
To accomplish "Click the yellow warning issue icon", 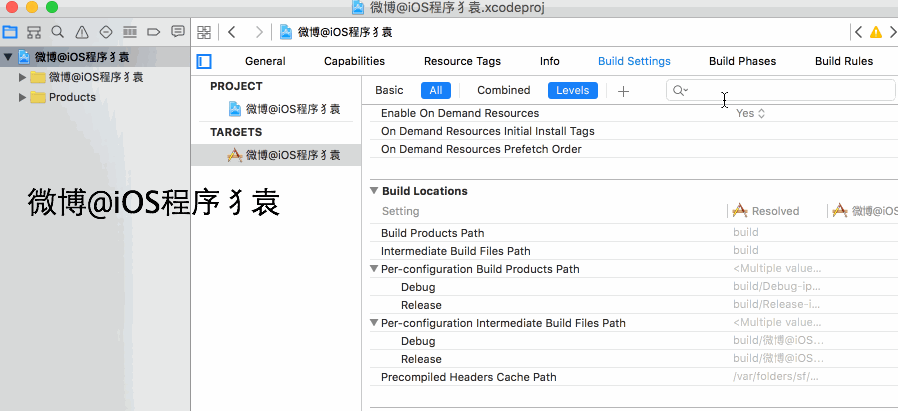I will pos(876,32).
